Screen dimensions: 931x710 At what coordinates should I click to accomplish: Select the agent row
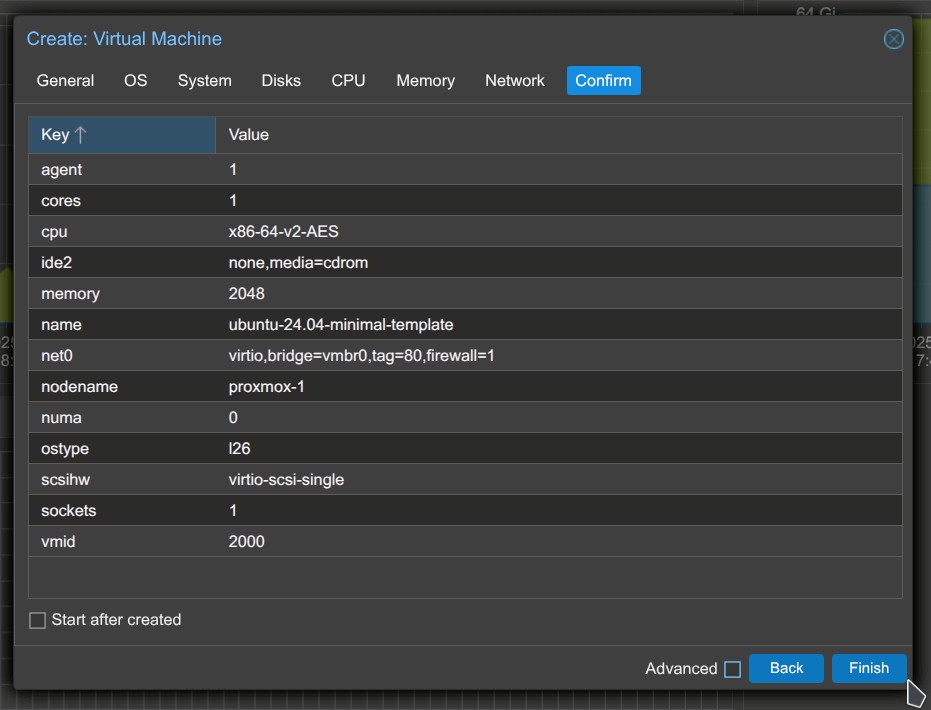click(465, 169)
